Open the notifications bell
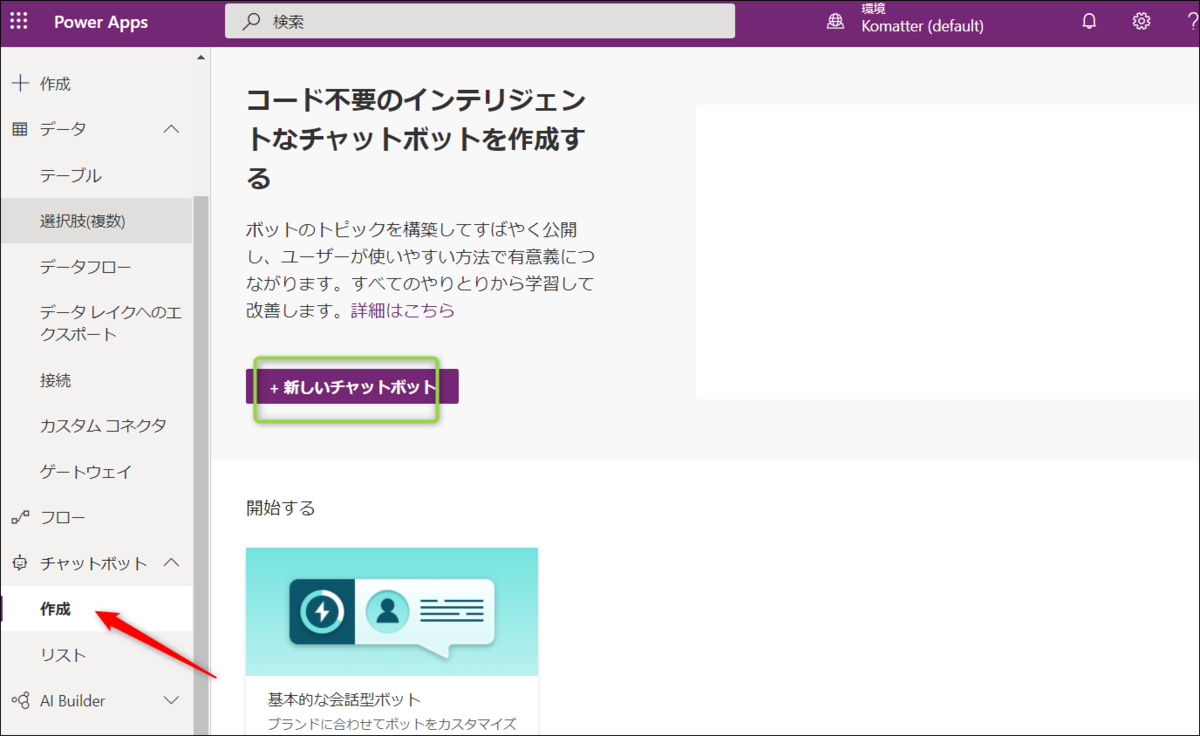The image size is (1200, 736). coord(1090,21)
